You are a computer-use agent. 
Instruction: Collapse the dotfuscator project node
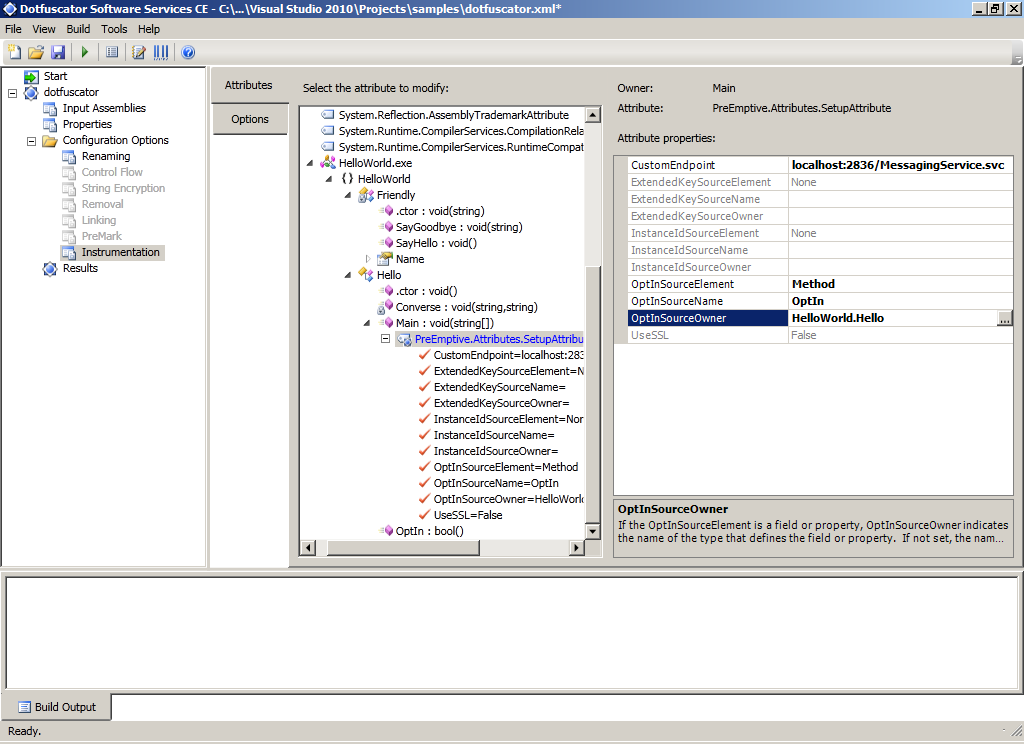click(x=12, y=93)
